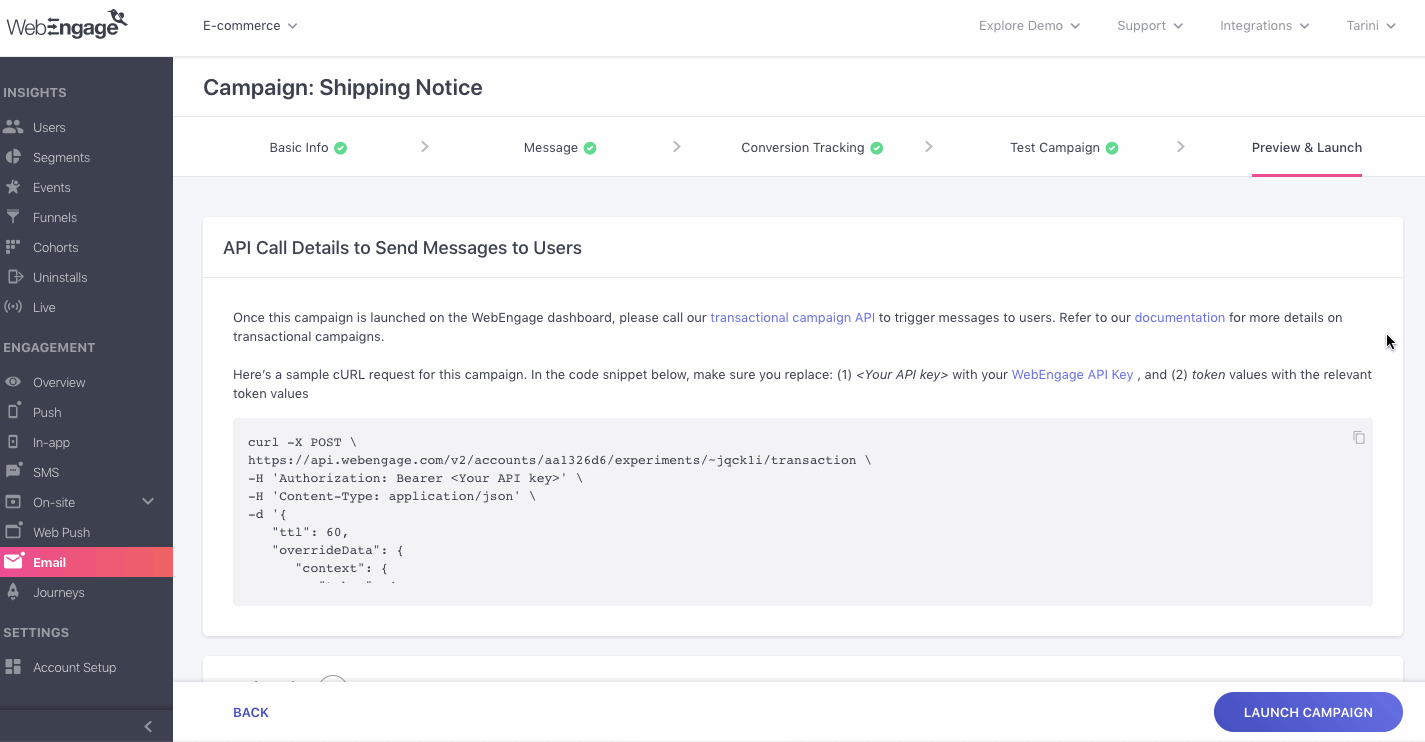This screenshot has width=1425, height=742.
Task: Open the WebEngage API Key link
Action: pyautogui.click(x=1072, y=374)
